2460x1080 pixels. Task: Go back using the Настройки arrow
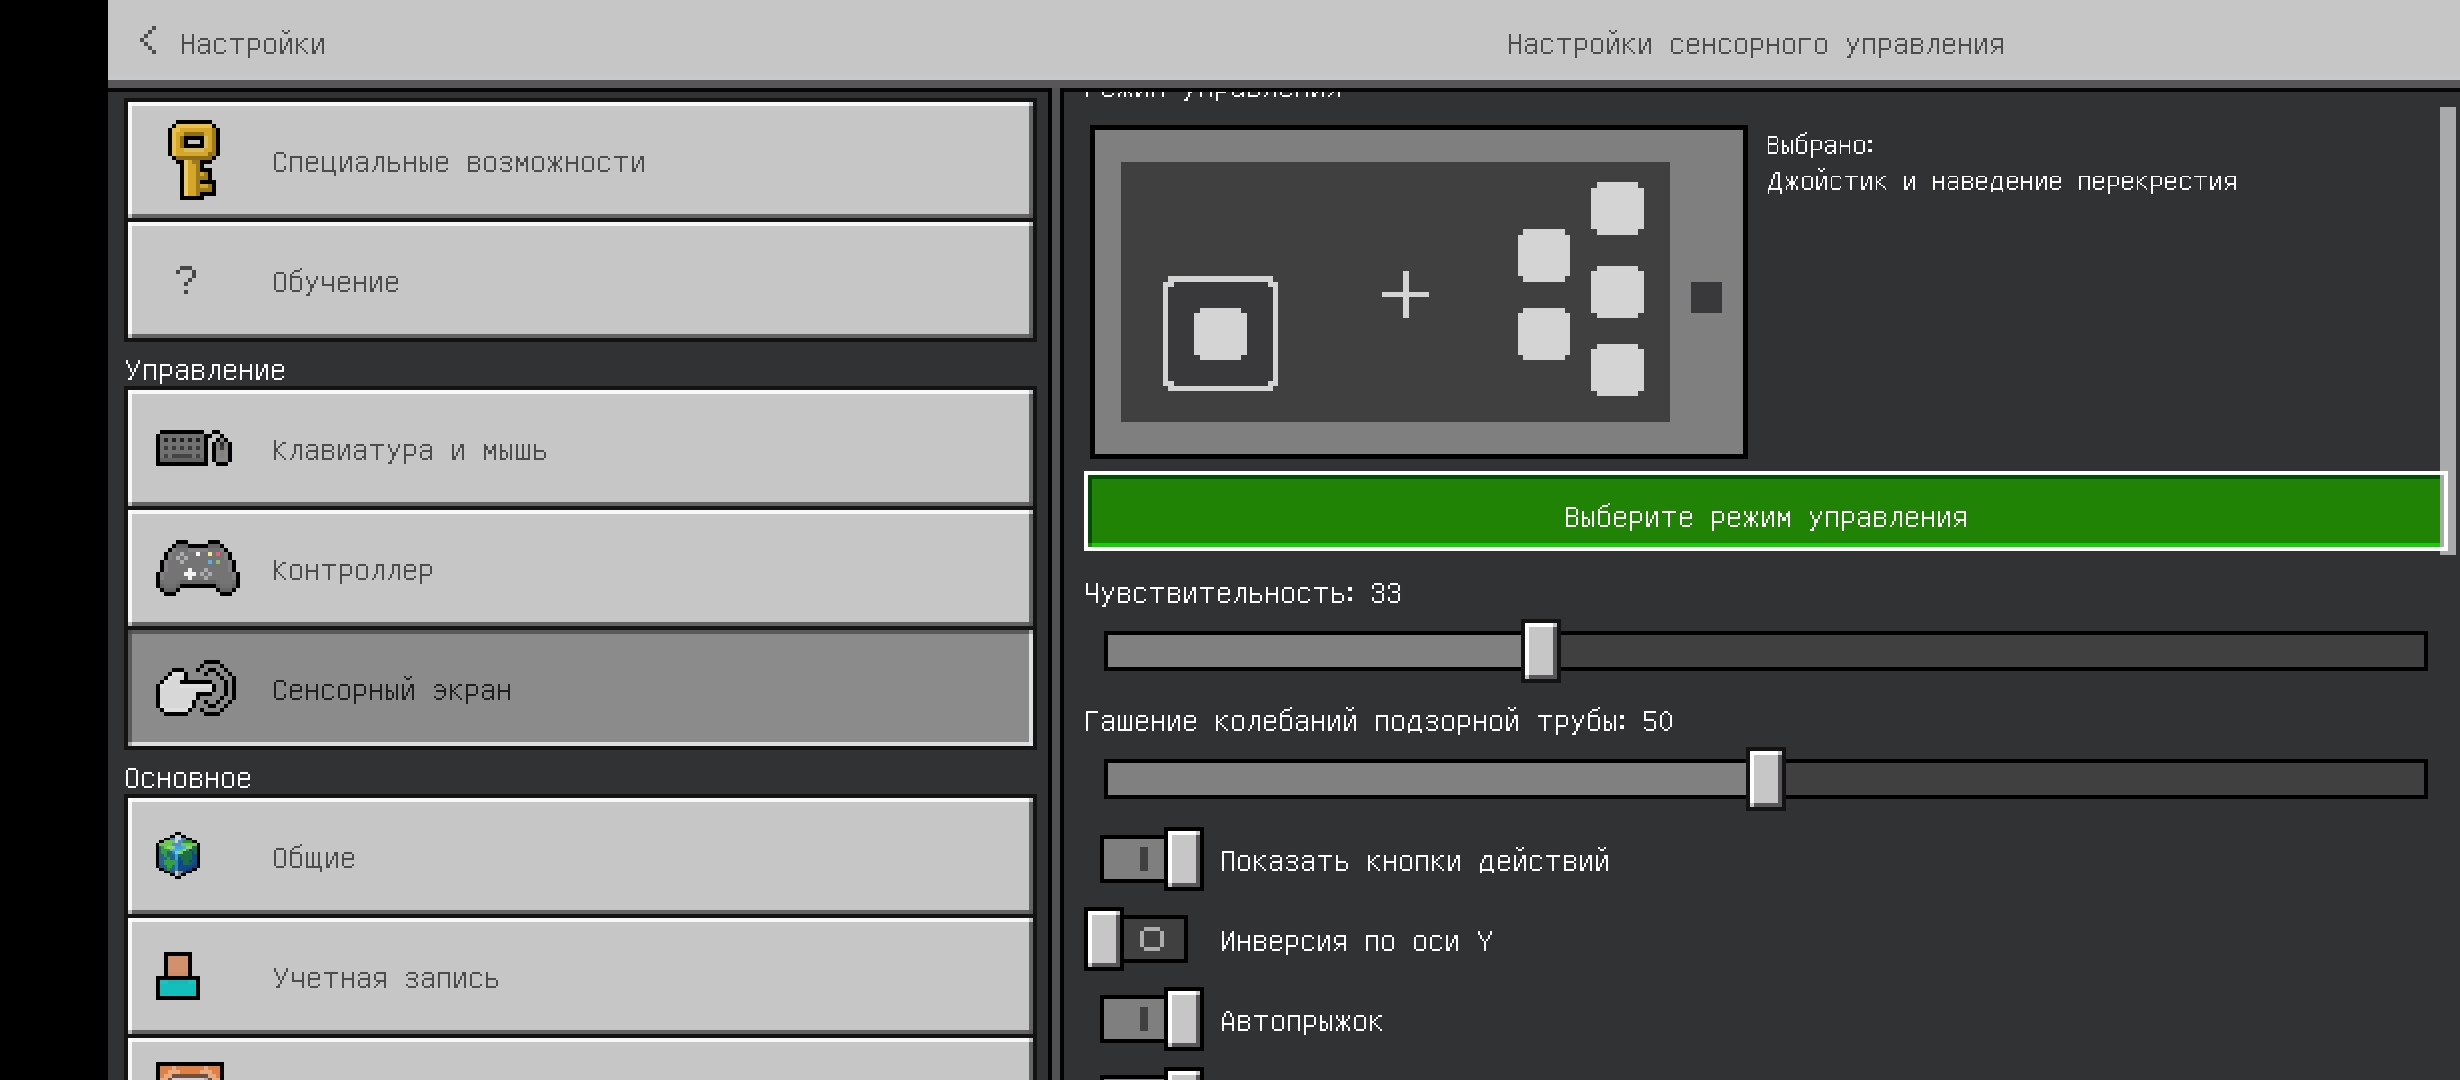(148, 41)
